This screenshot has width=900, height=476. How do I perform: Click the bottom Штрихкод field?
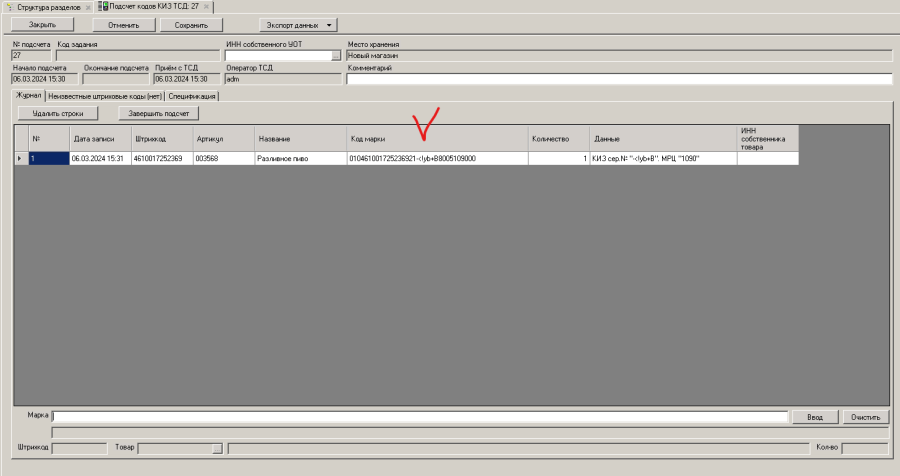(79, 448)
